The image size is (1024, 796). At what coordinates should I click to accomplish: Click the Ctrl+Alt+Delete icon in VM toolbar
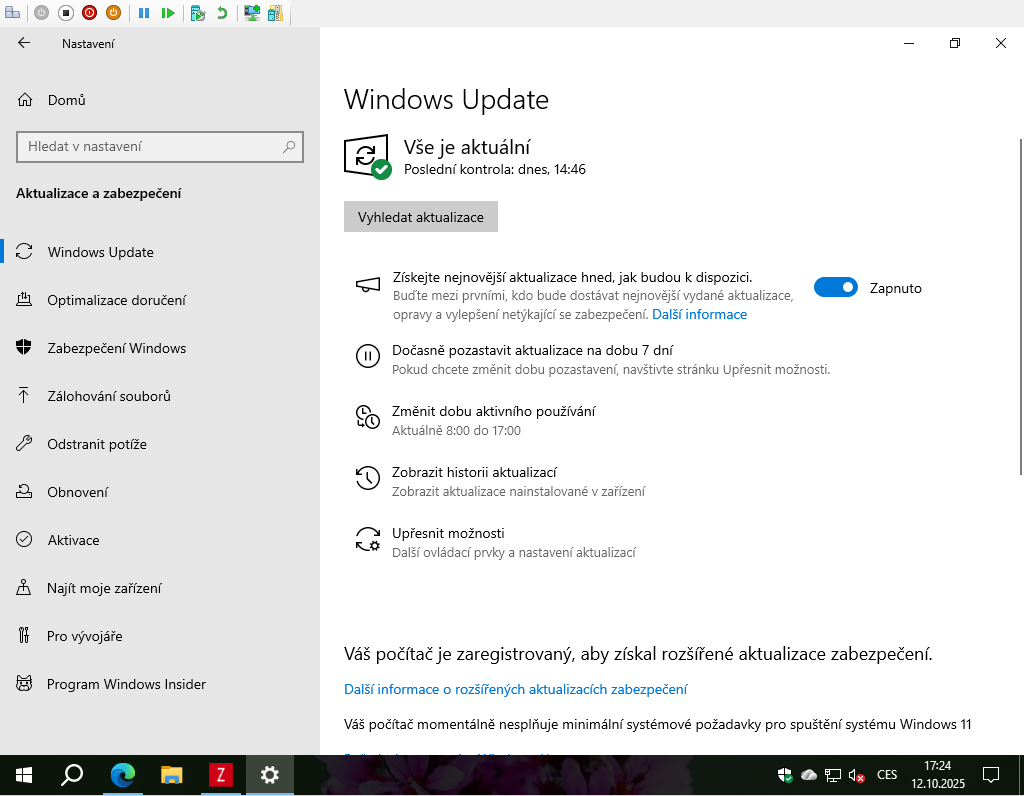click(x=13, y=13)
